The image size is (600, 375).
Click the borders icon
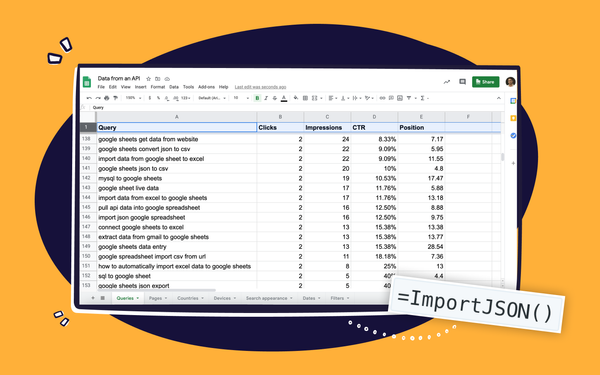click(x=305, y=98)
